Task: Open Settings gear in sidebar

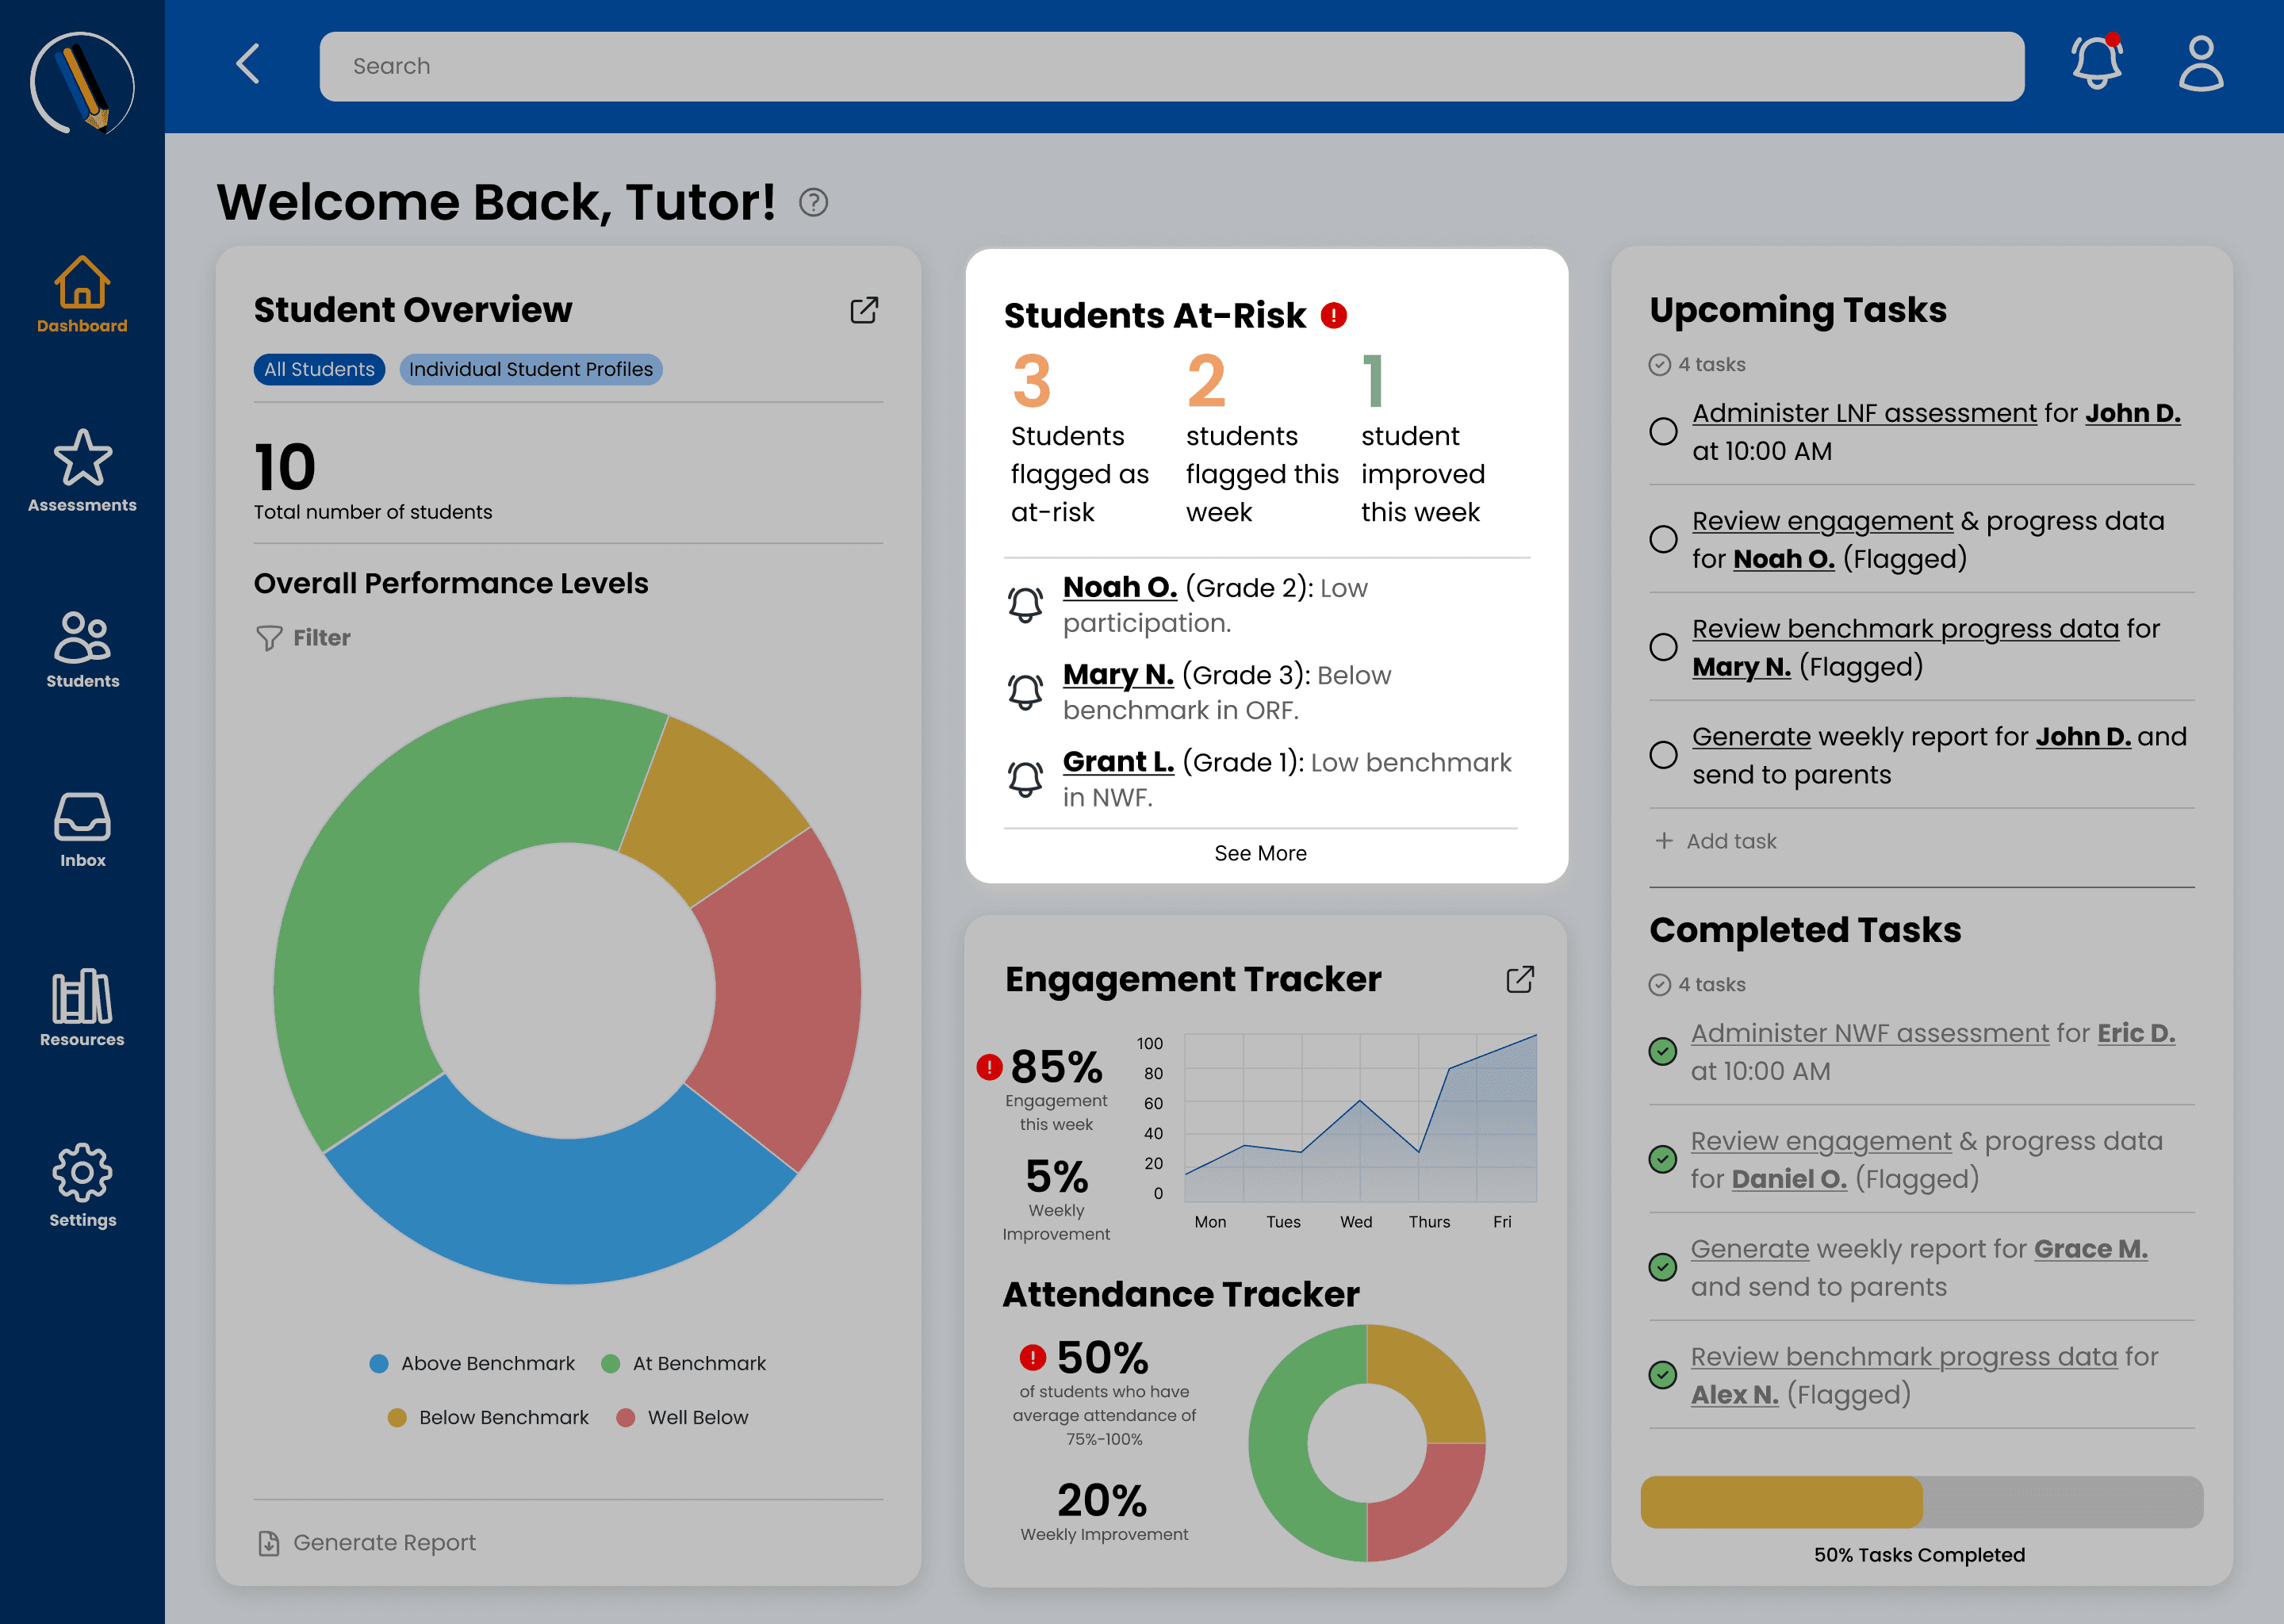Action: [82, 1185]
